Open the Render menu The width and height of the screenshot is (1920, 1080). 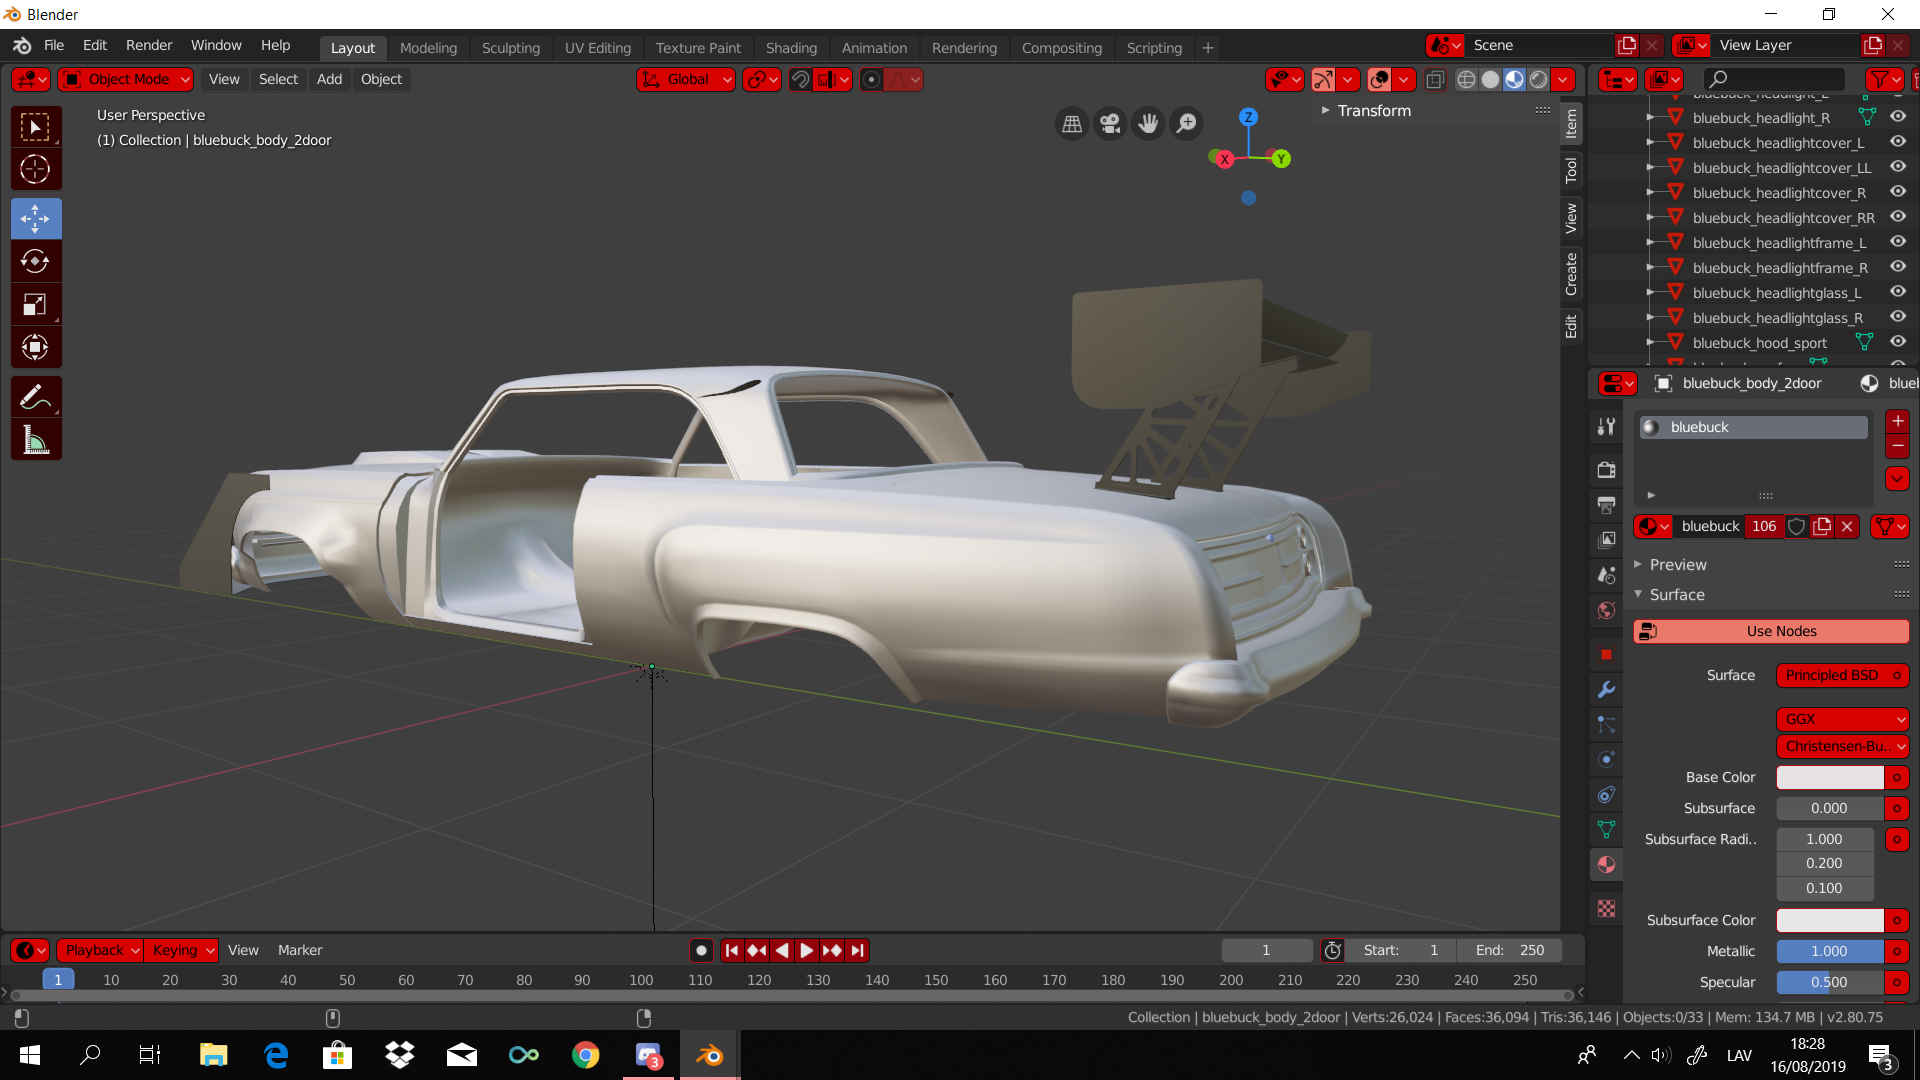click(149, 45)
